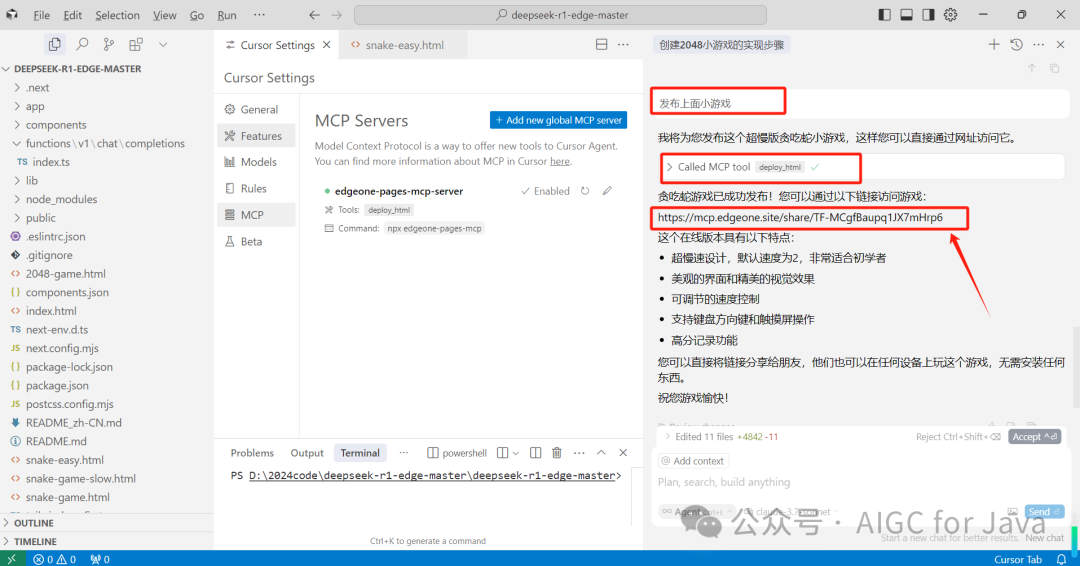The height and width of the screenshot is (566, 1080).
Task: Start a new chat with plus icon
Action: 993,45
